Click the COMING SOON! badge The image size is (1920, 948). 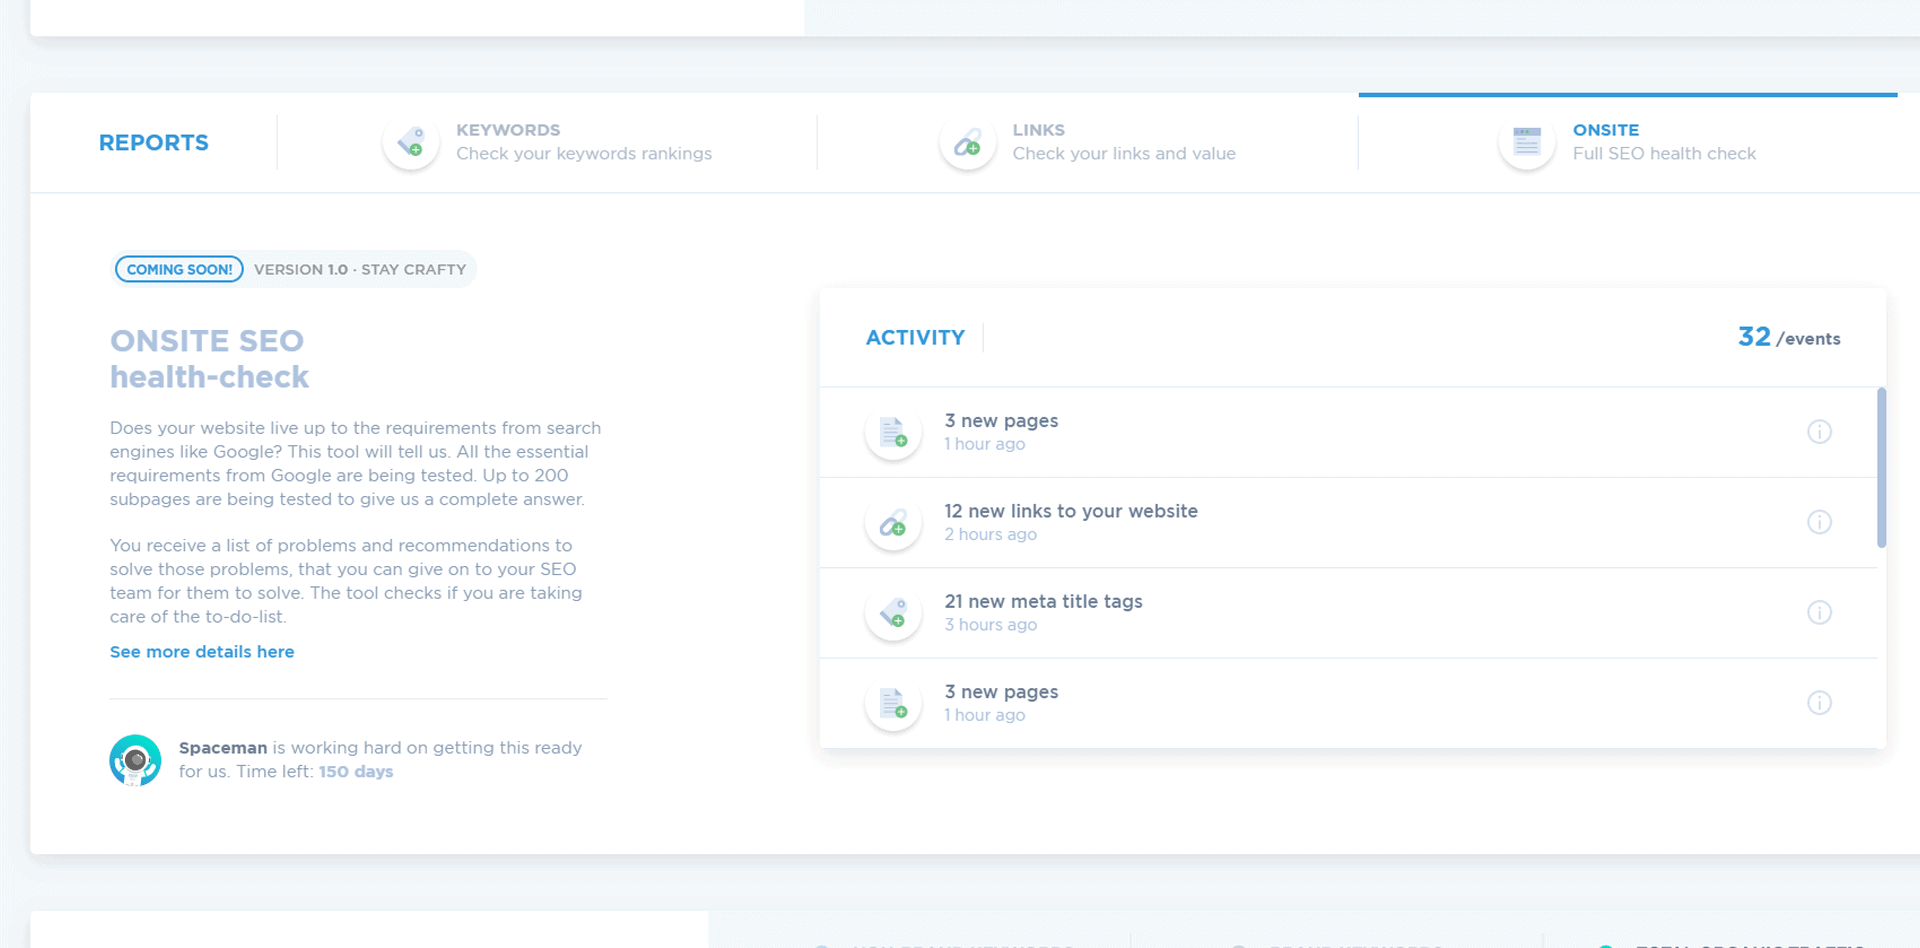(179, 269)
